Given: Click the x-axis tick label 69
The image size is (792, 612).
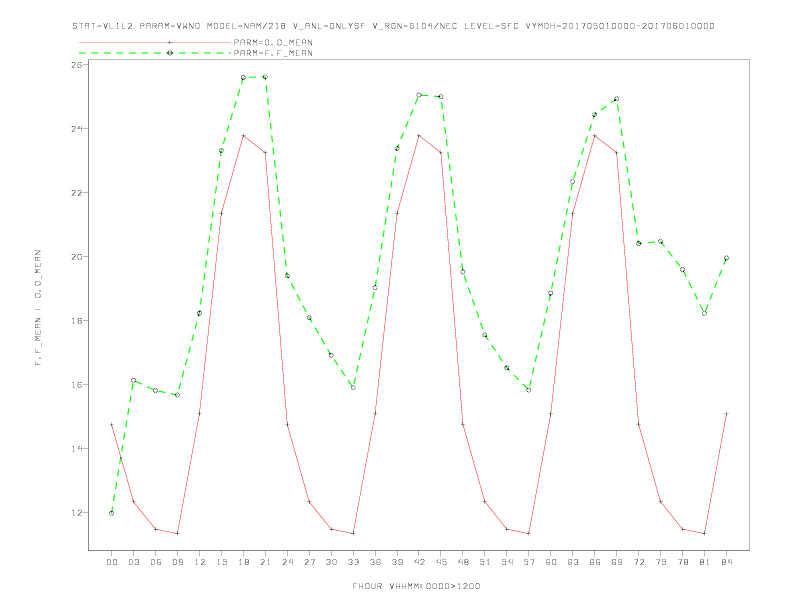Looking at the screenshot, I should [617, 562].
